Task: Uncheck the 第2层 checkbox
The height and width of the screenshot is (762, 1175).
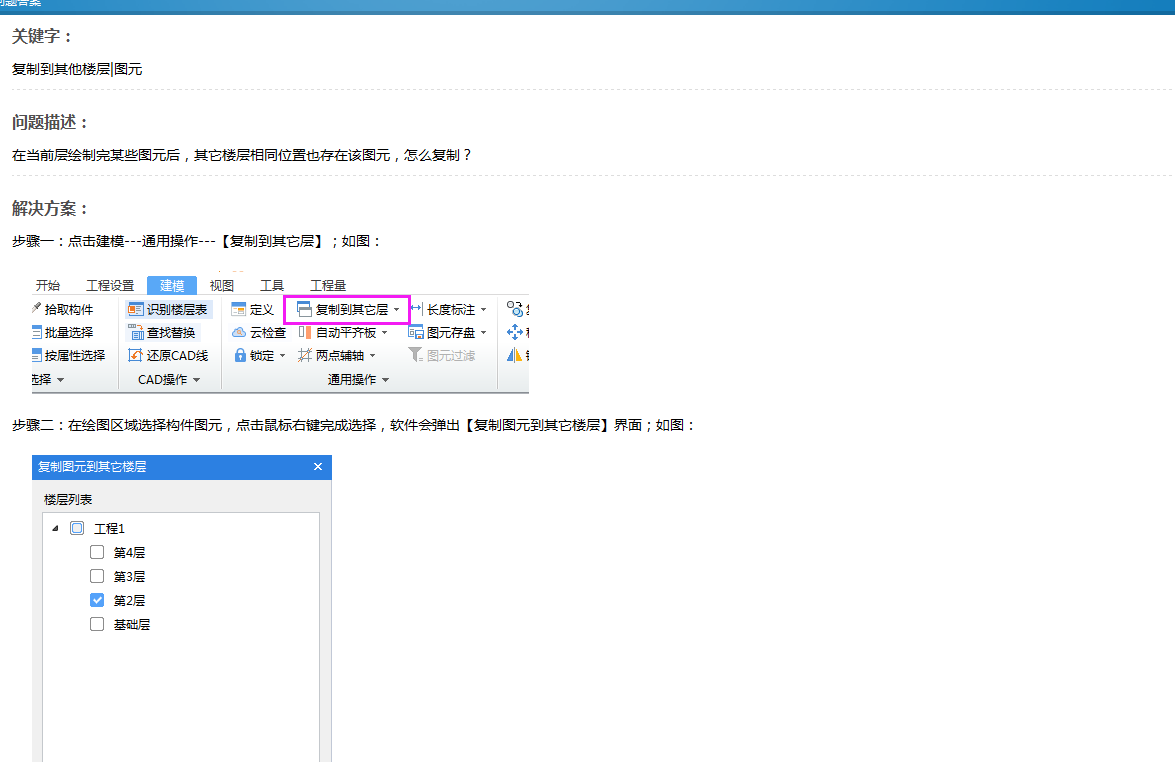Action: (x=97, y=600)
